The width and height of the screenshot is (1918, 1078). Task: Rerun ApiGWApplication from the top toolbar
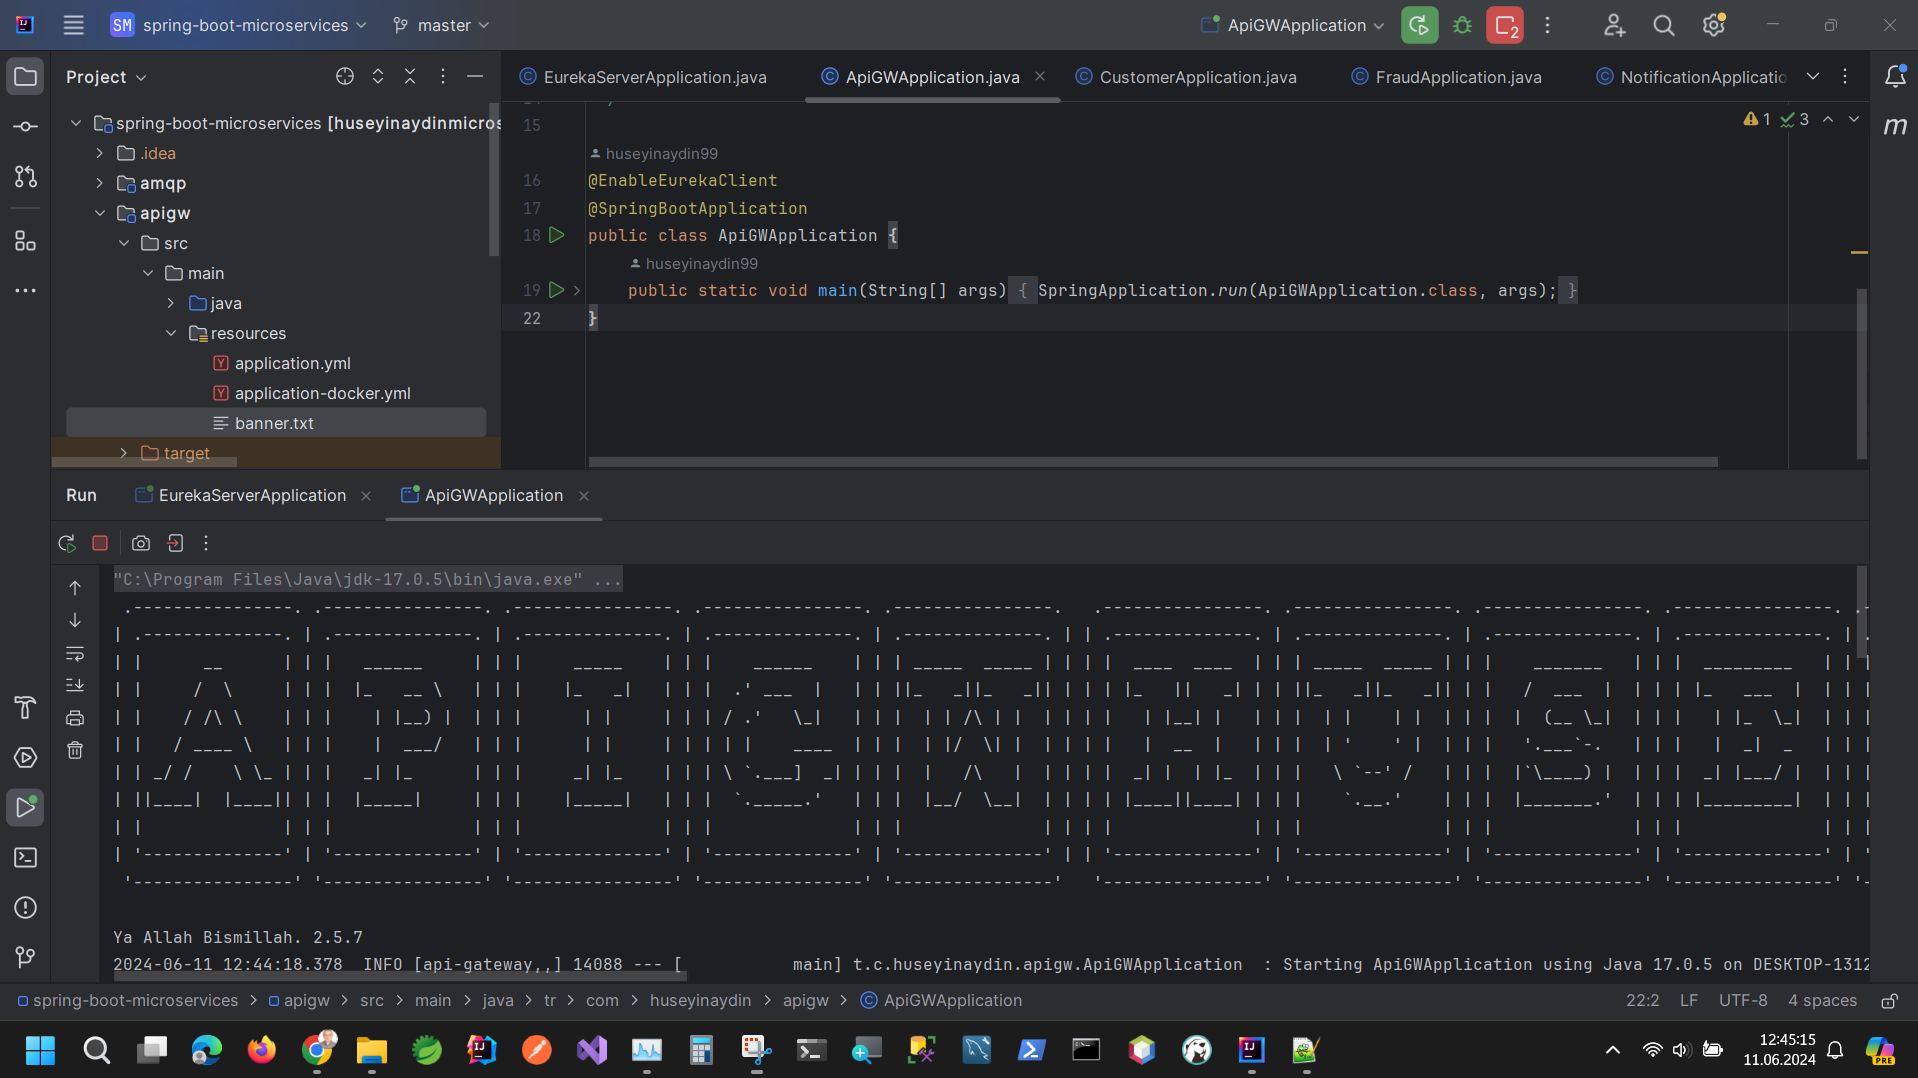(1419, 25)
